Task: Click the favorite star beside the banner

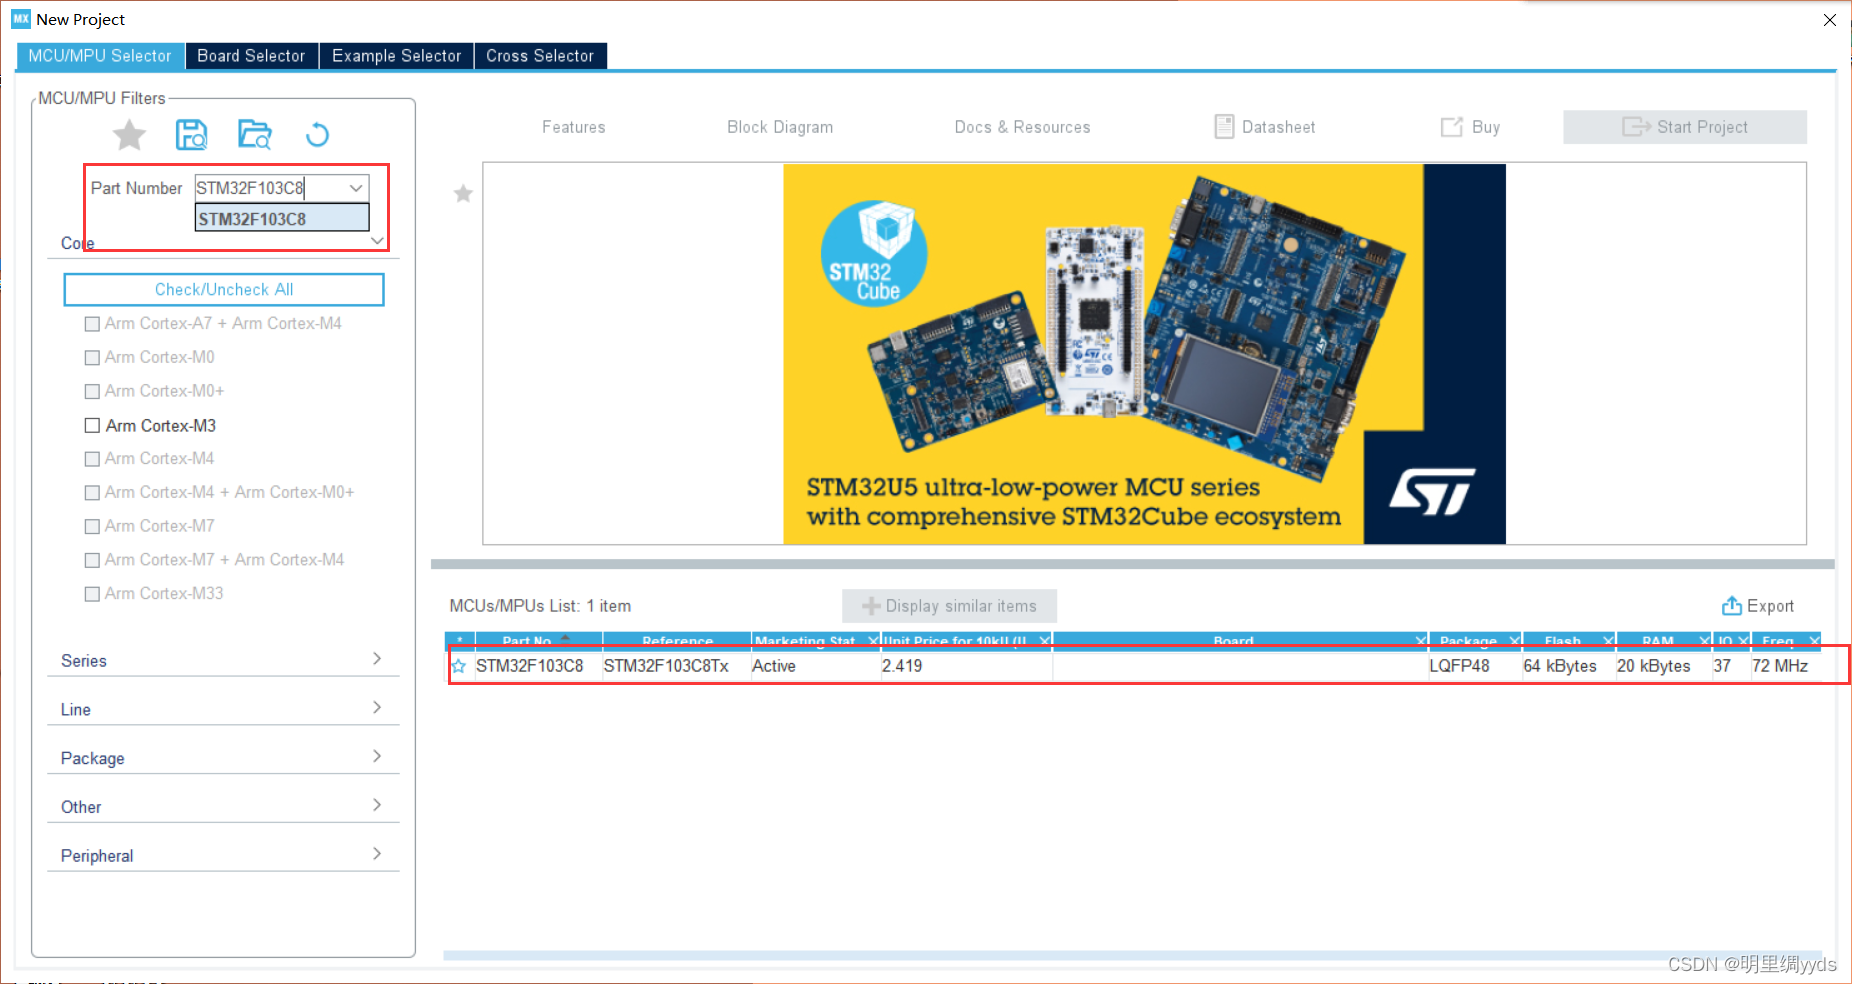Action: tap(463, 193)
